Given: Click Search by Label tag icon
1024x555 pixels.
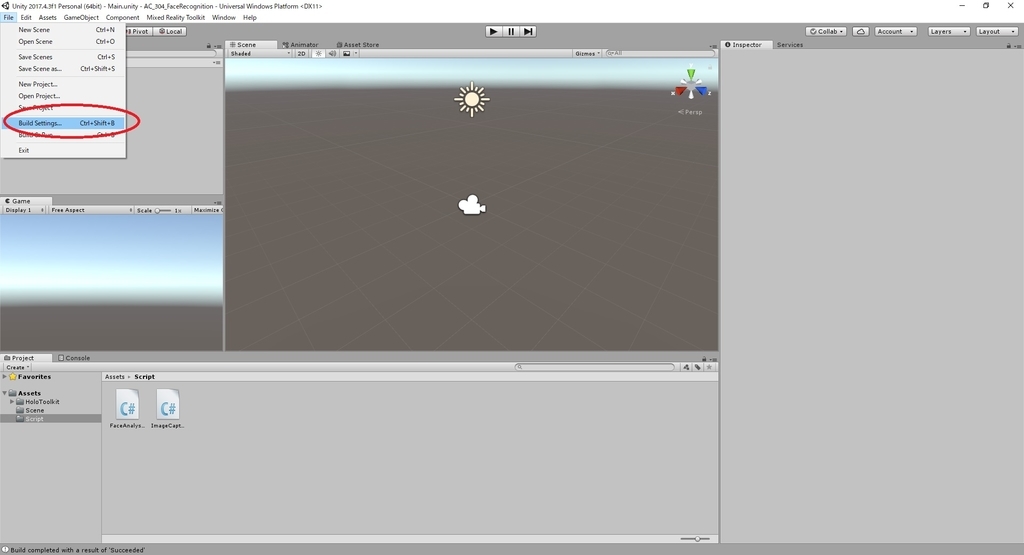Looking at the screenshot, I should pos(697,367).
